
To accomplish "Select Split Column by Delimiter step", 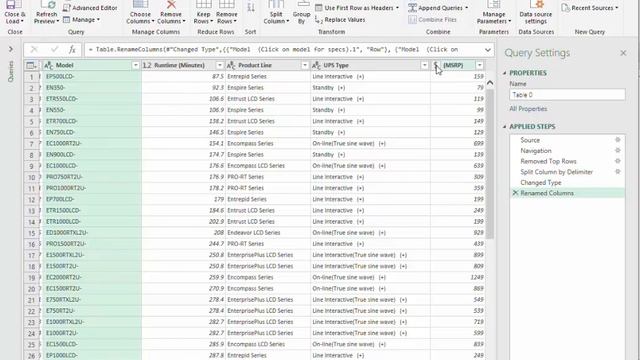I will [556, 172].
